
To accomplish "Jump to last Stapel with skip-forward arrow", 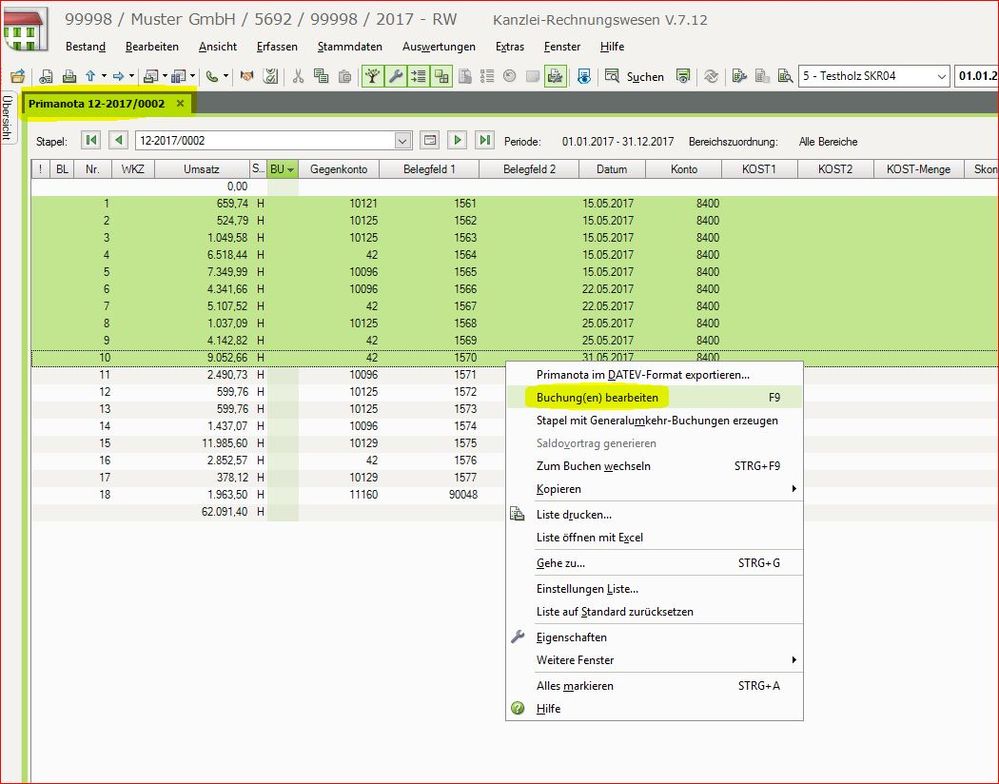I will [484, 141].
